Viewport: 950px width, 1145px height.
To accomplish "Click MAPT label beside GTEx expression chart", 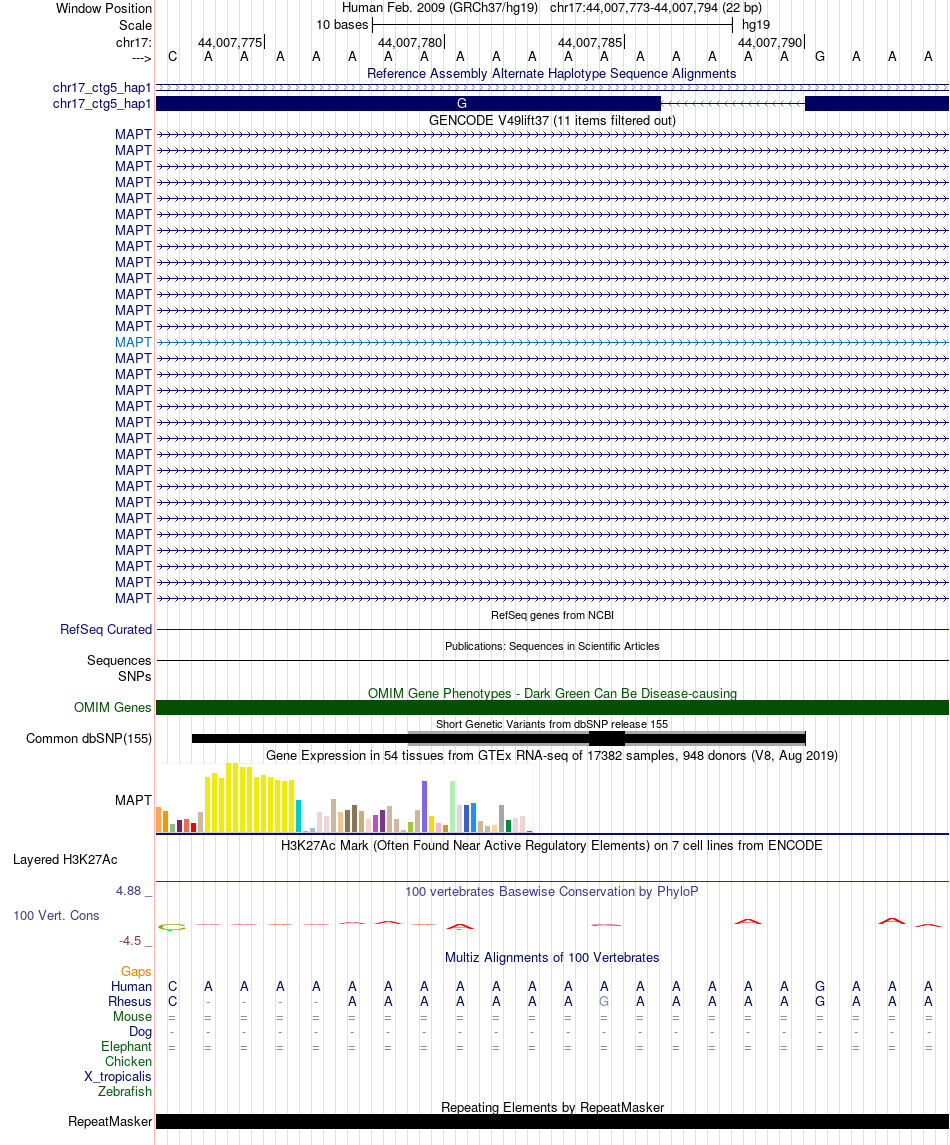I will tap(133, 800).
